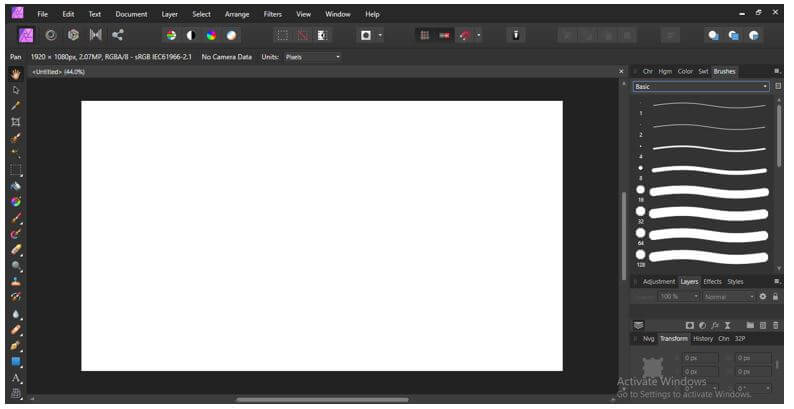The image size is (794, 409).
Task: Open the Document menu
Action: click(x=131, y=14)
